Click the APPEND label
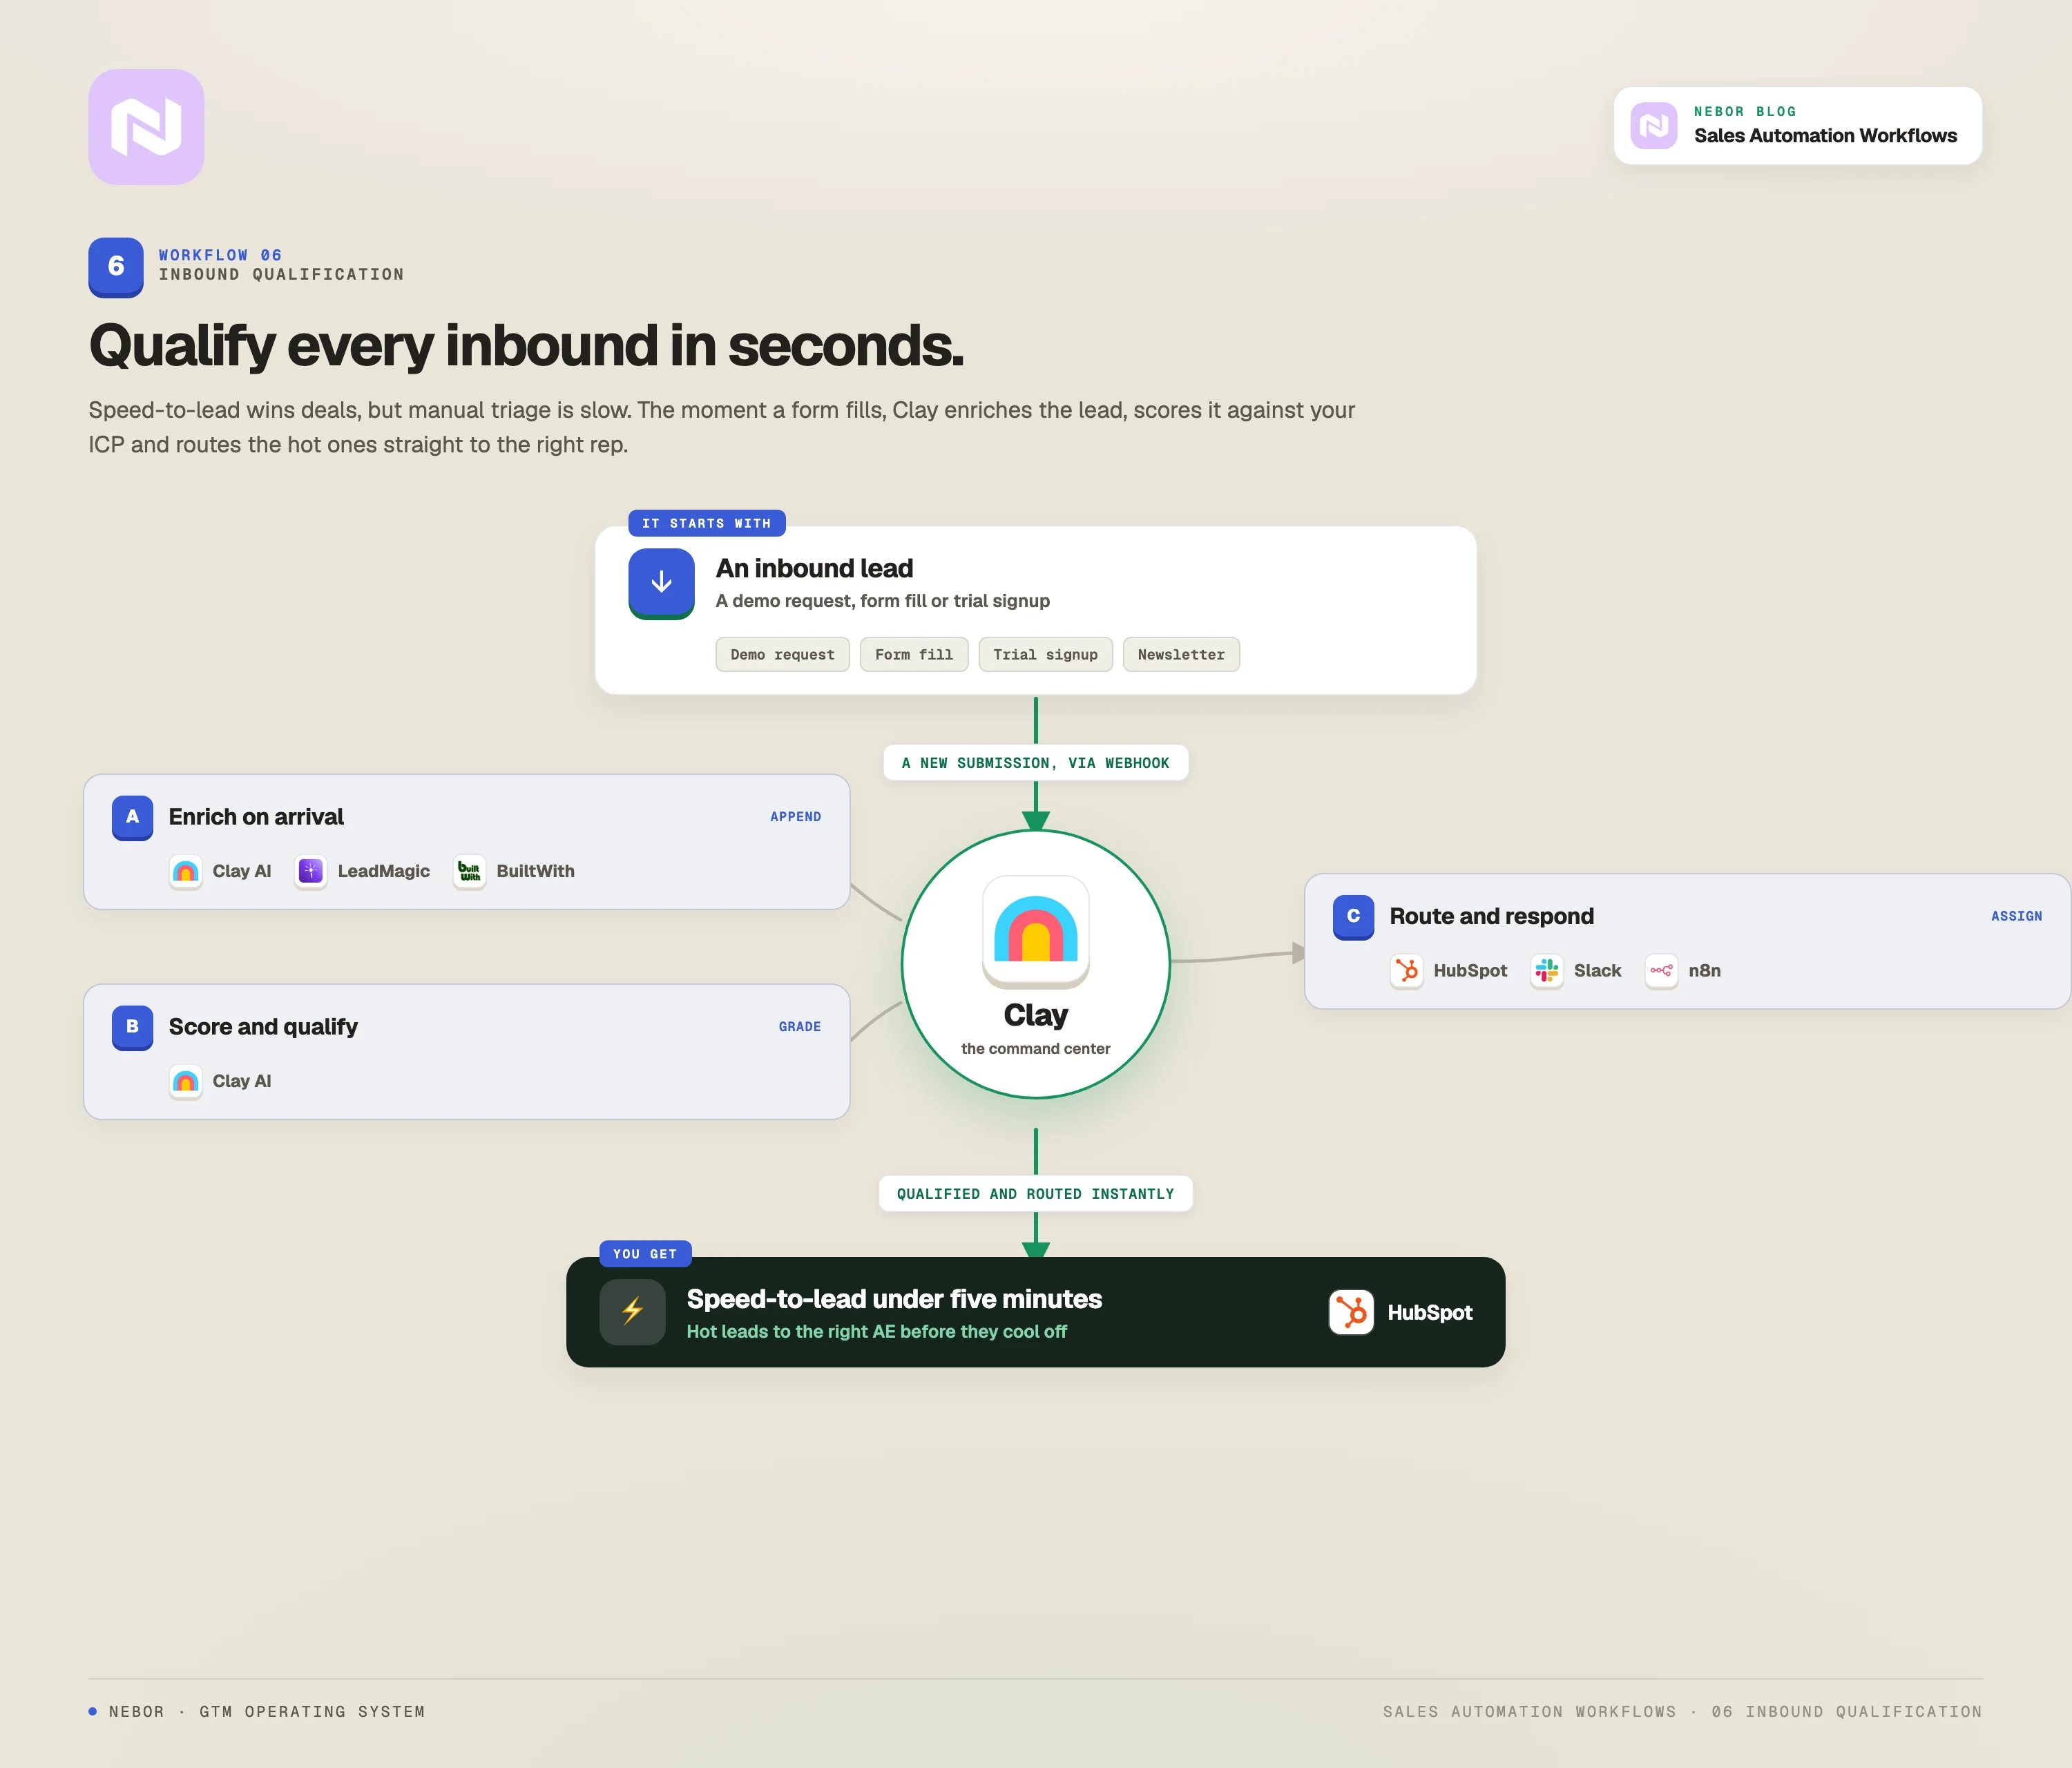The width and height of the screenshot is (2072, 1768). coord(796,817)
